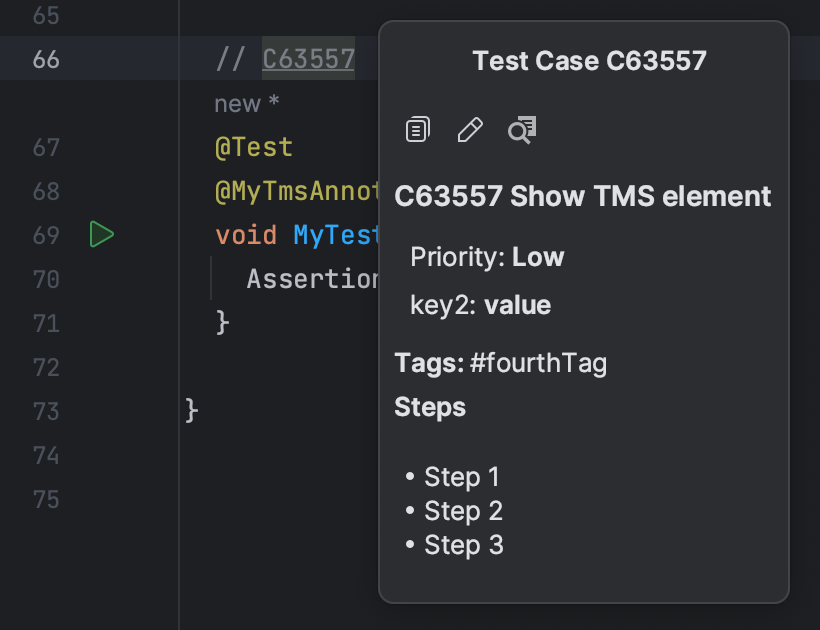
Task: Select the Test Case C63557 popup title
Action: tap(588, 60)
